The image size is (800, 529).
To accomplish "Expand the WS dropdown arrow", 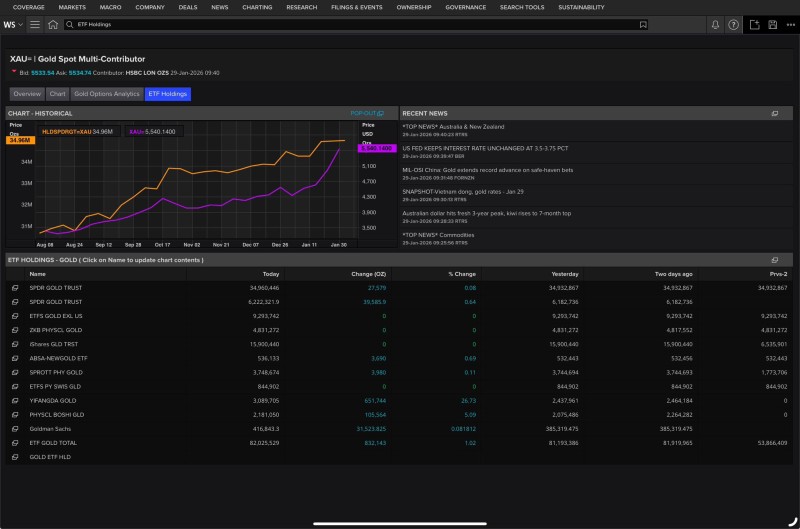I will point(21,24).
